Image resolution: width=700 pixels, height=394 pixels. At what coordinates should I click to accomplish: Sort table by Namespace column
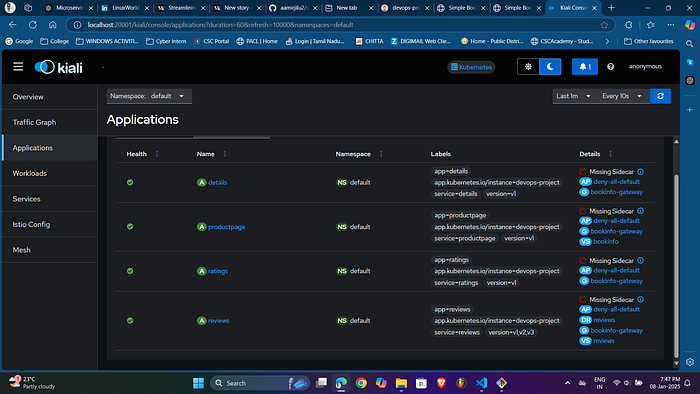click(x=359, y=153)
